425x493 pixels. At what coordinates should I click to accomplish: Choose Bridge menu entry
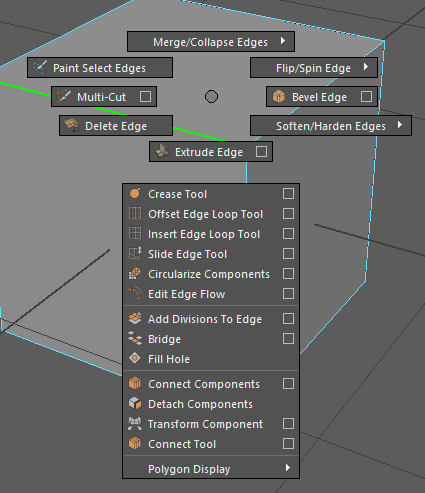click(x=211, y=339)
